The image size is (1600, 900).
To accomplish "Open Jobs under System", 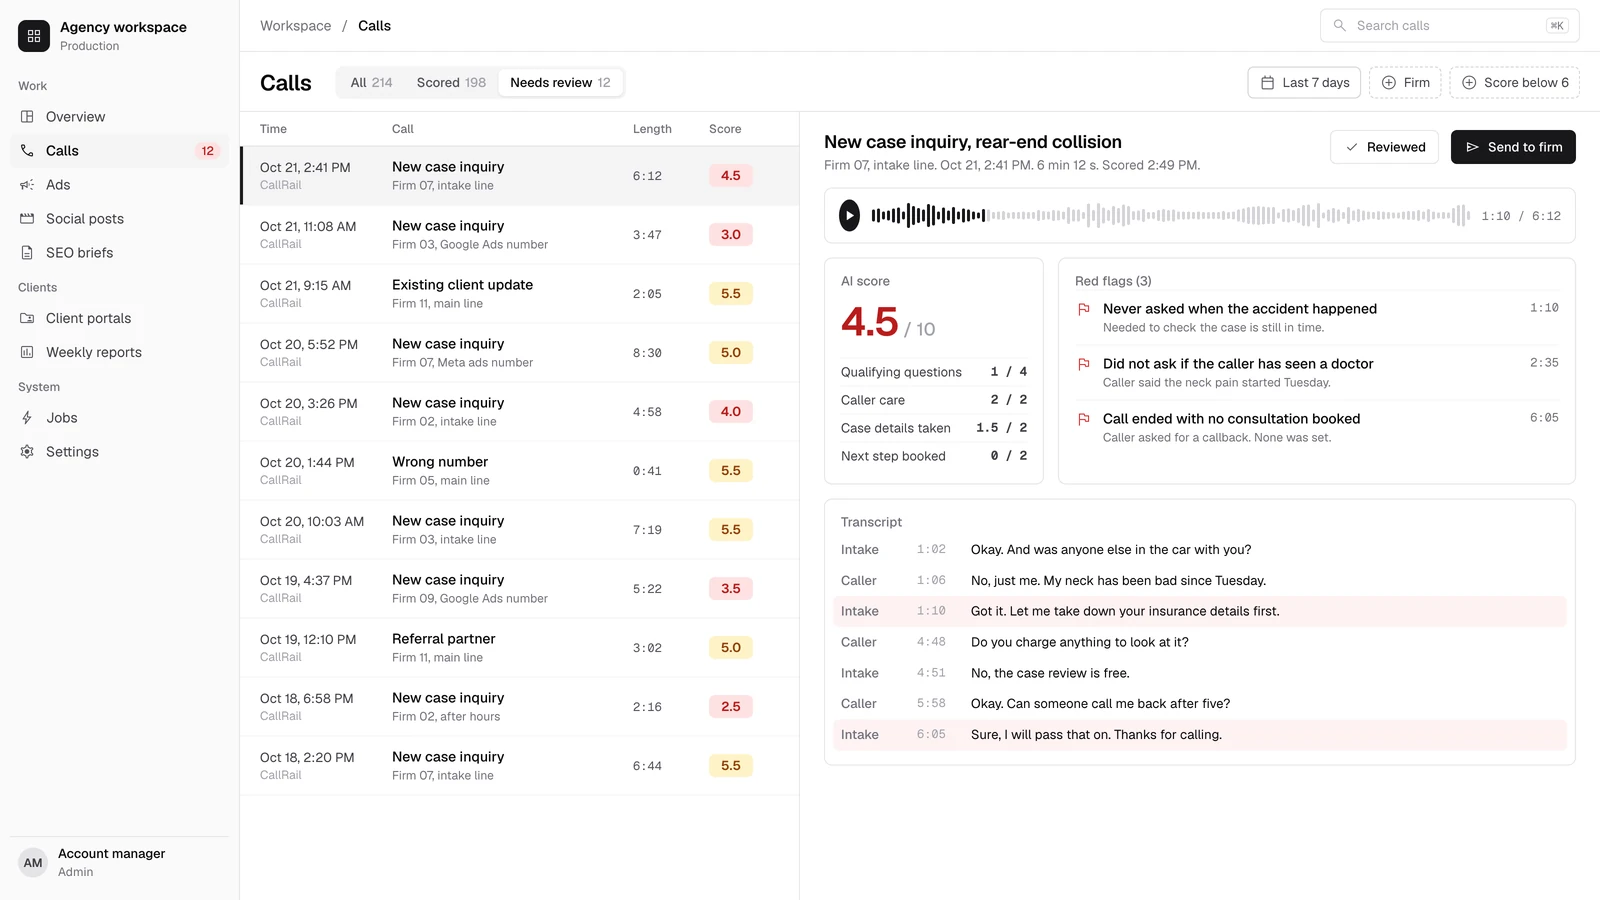I will 119,418.
